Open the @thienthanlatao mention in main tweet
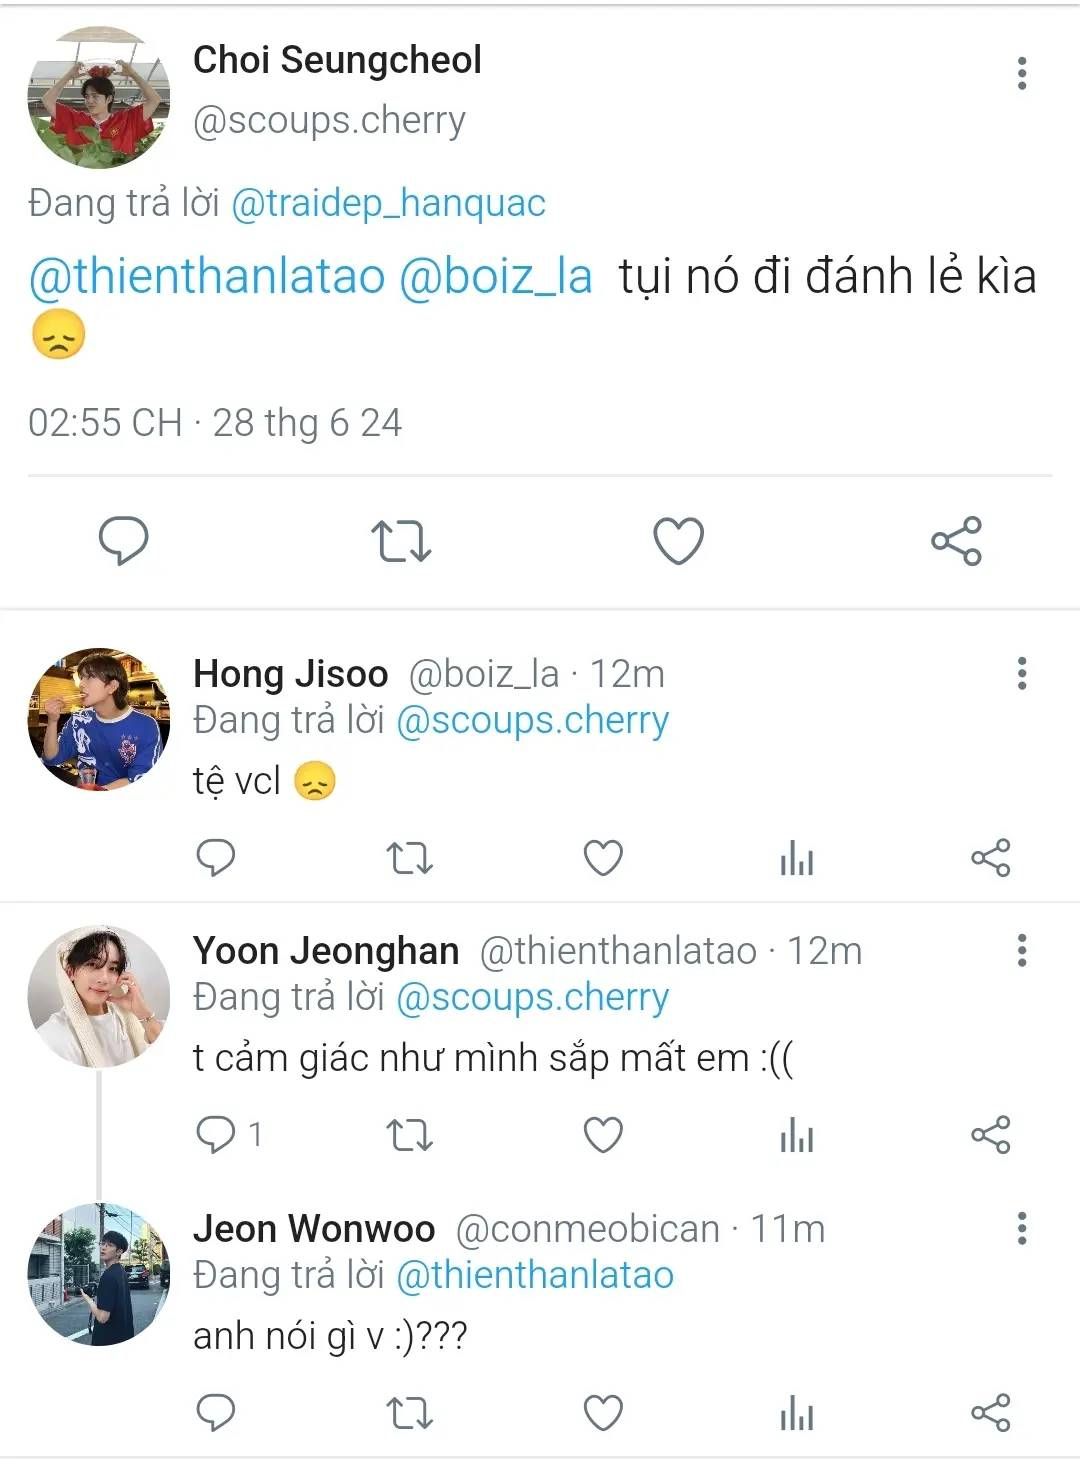 207,276
